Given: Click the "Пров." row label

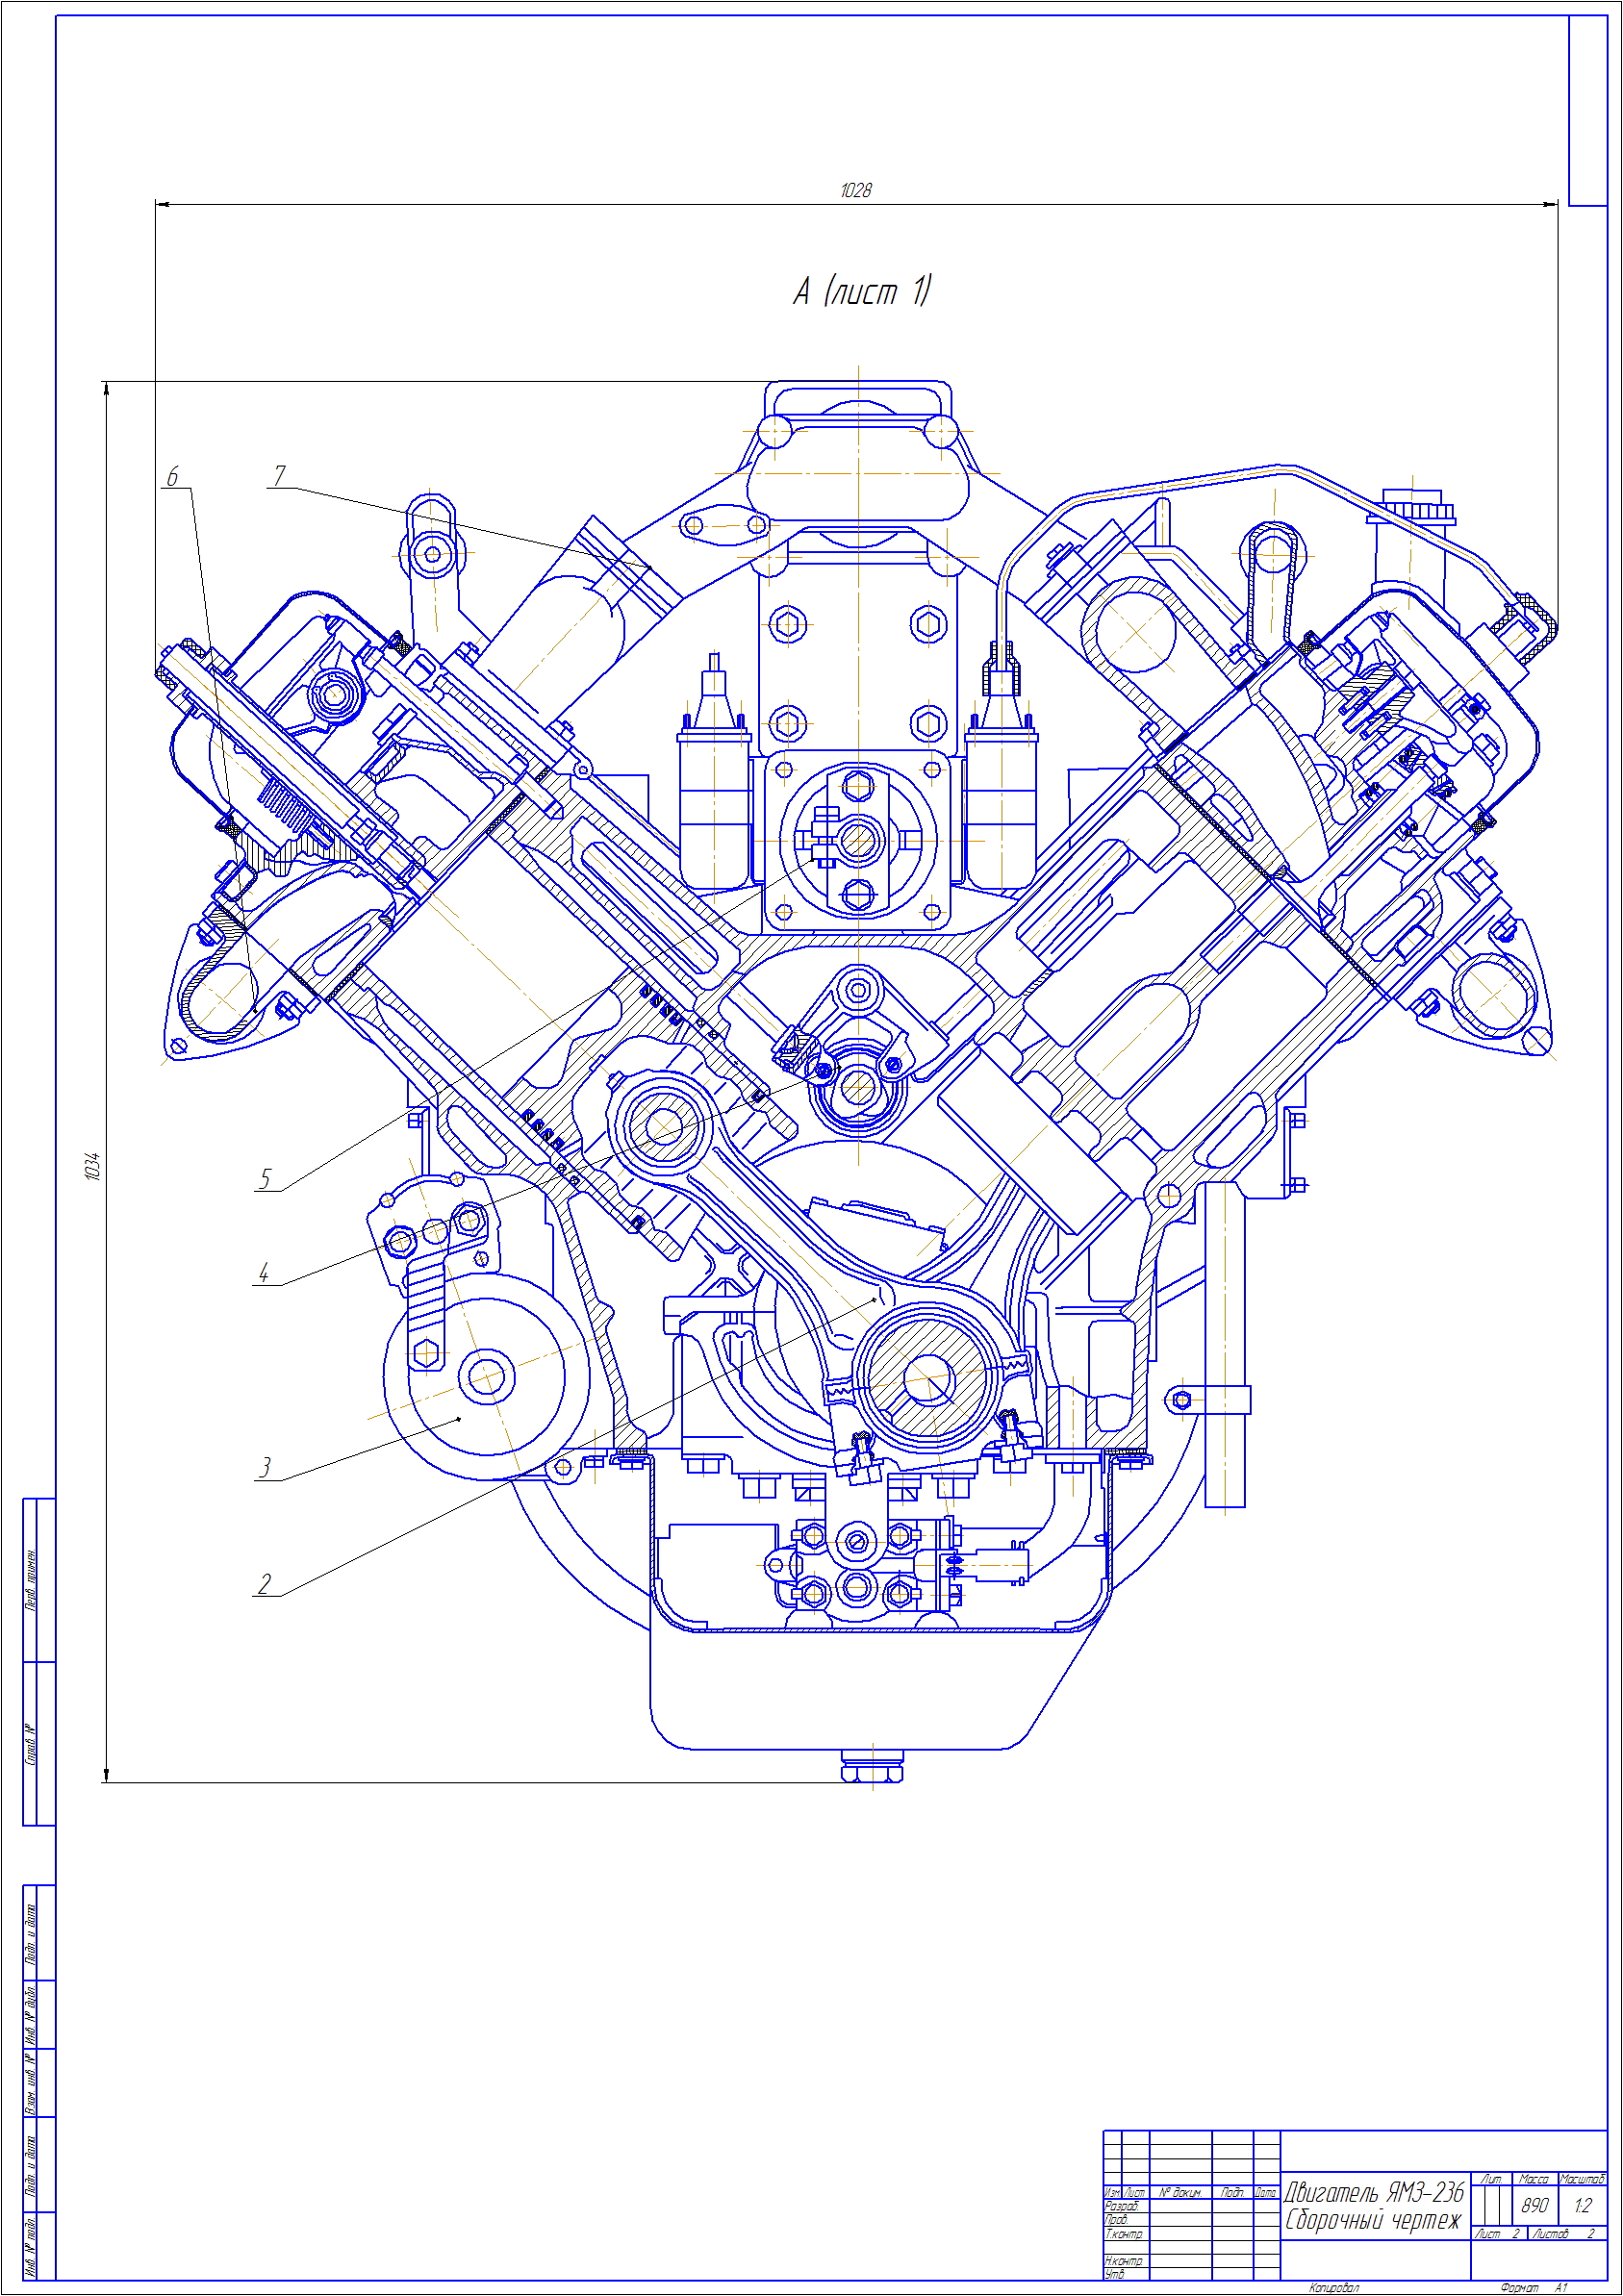Looking at the screenshot, I should coord(1116,2219).
